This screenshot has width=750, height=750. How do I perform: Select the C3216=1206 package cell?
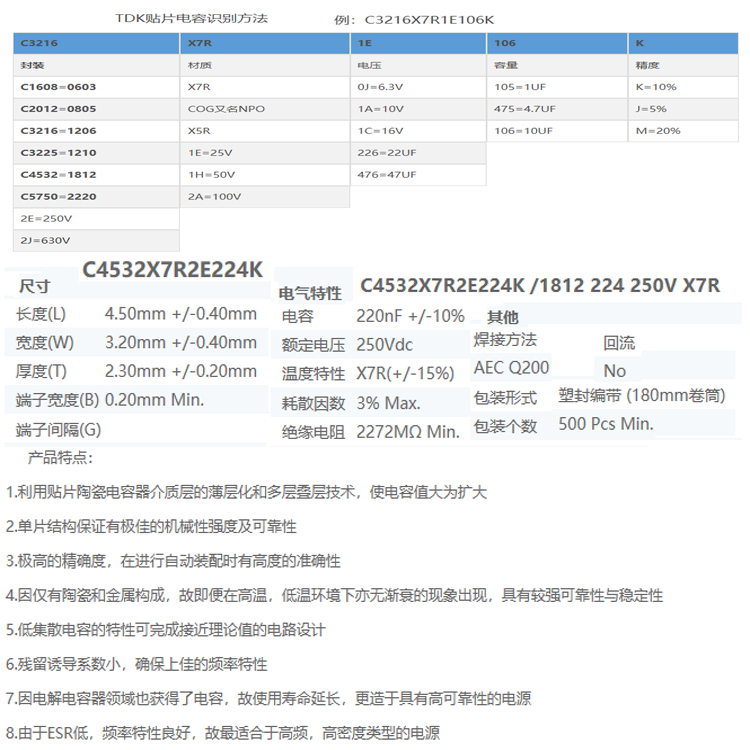pos(96,131)
